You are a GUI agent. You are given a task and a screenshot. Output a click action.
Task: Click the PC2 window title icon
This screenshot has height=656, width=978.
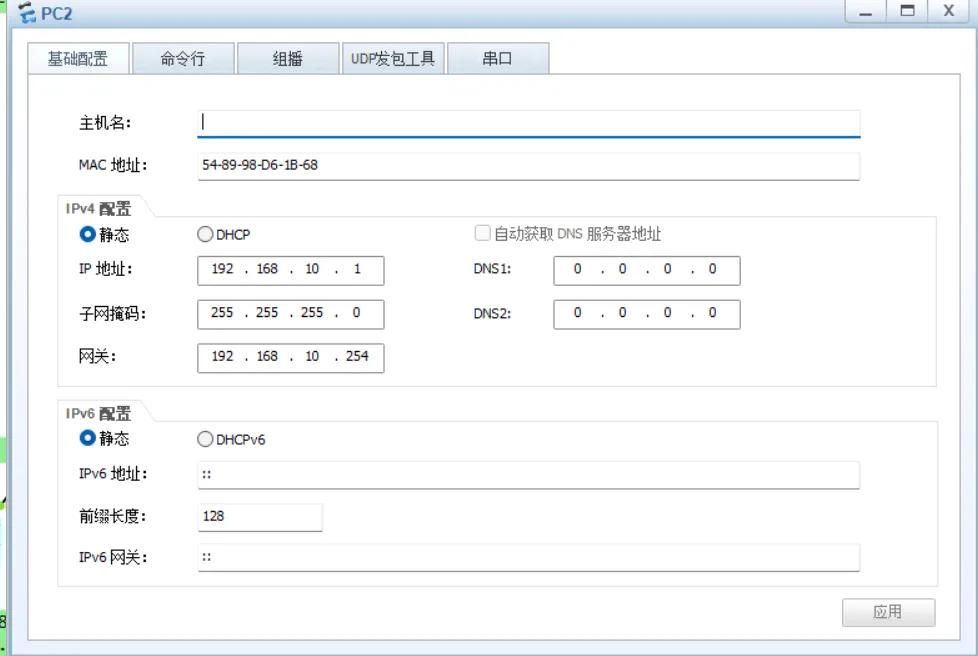27,12
